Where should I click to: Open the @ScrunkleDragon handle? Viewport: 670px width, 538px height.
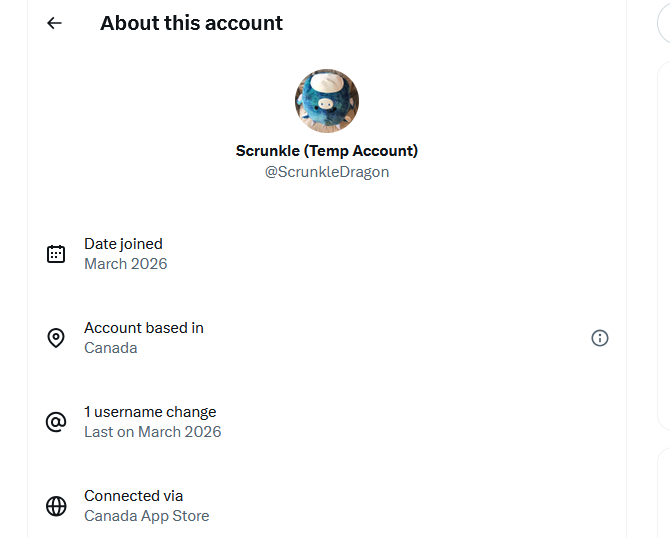(327, 172)
